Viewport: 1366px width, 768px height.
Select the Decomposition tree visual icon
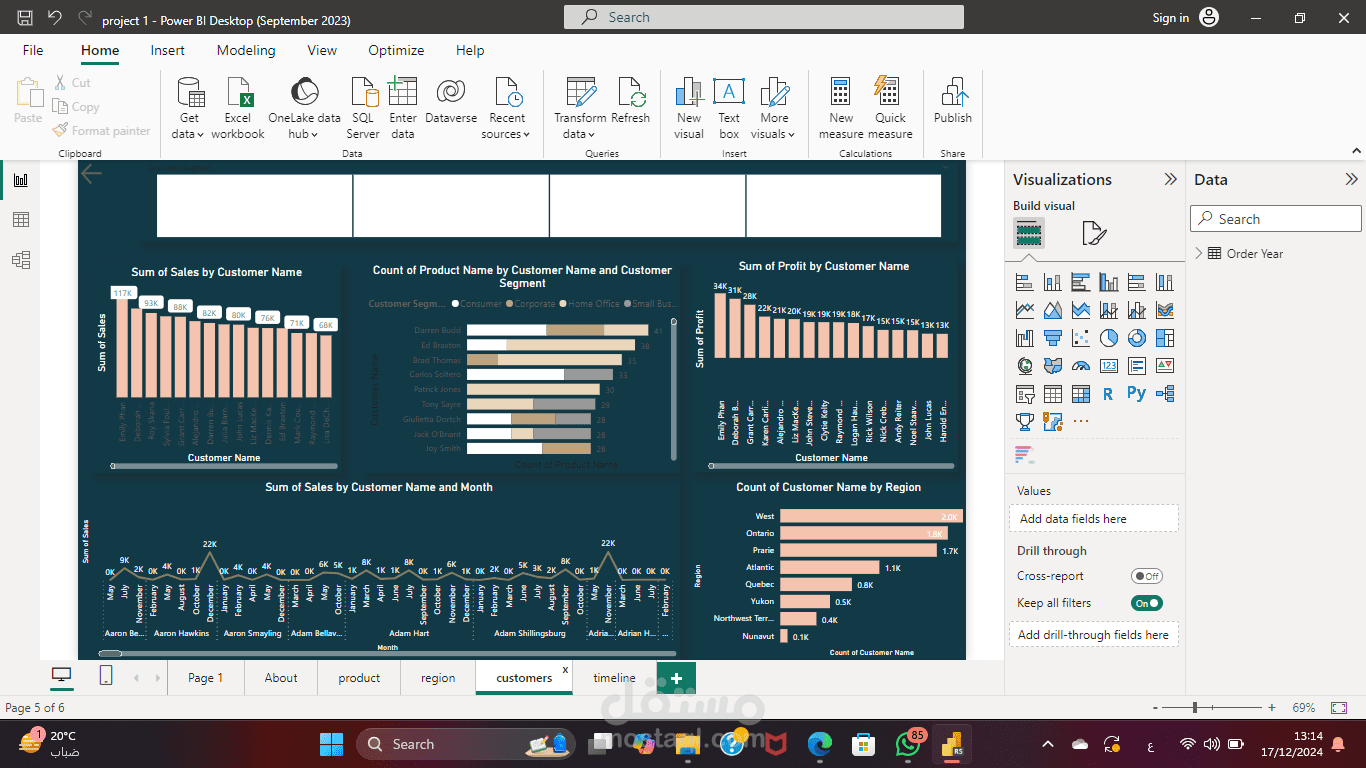[x=1164, y=393]
